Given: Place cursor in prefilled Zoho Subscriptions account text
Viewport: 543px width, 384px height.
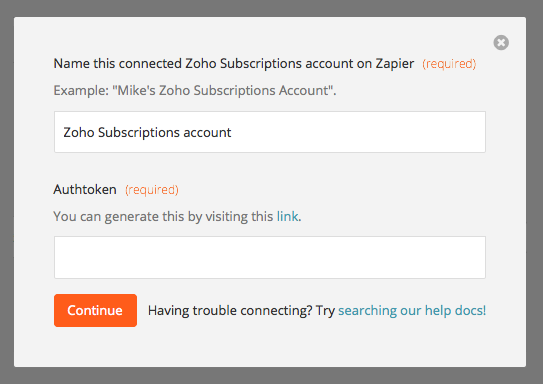Looking at the screenshot, I should pyautogui.click(x=147, y=133).
